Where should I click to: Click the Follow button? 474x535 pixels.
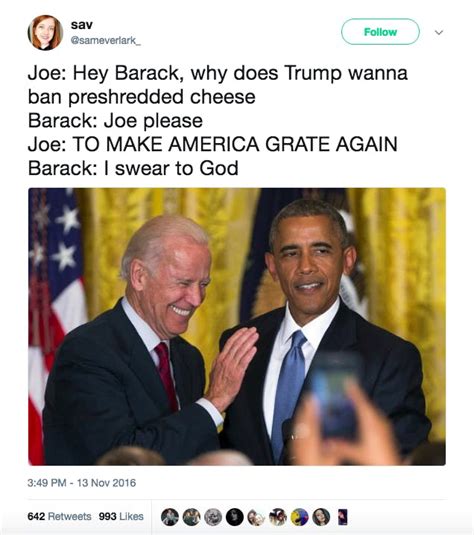click(x=380, y=32)
